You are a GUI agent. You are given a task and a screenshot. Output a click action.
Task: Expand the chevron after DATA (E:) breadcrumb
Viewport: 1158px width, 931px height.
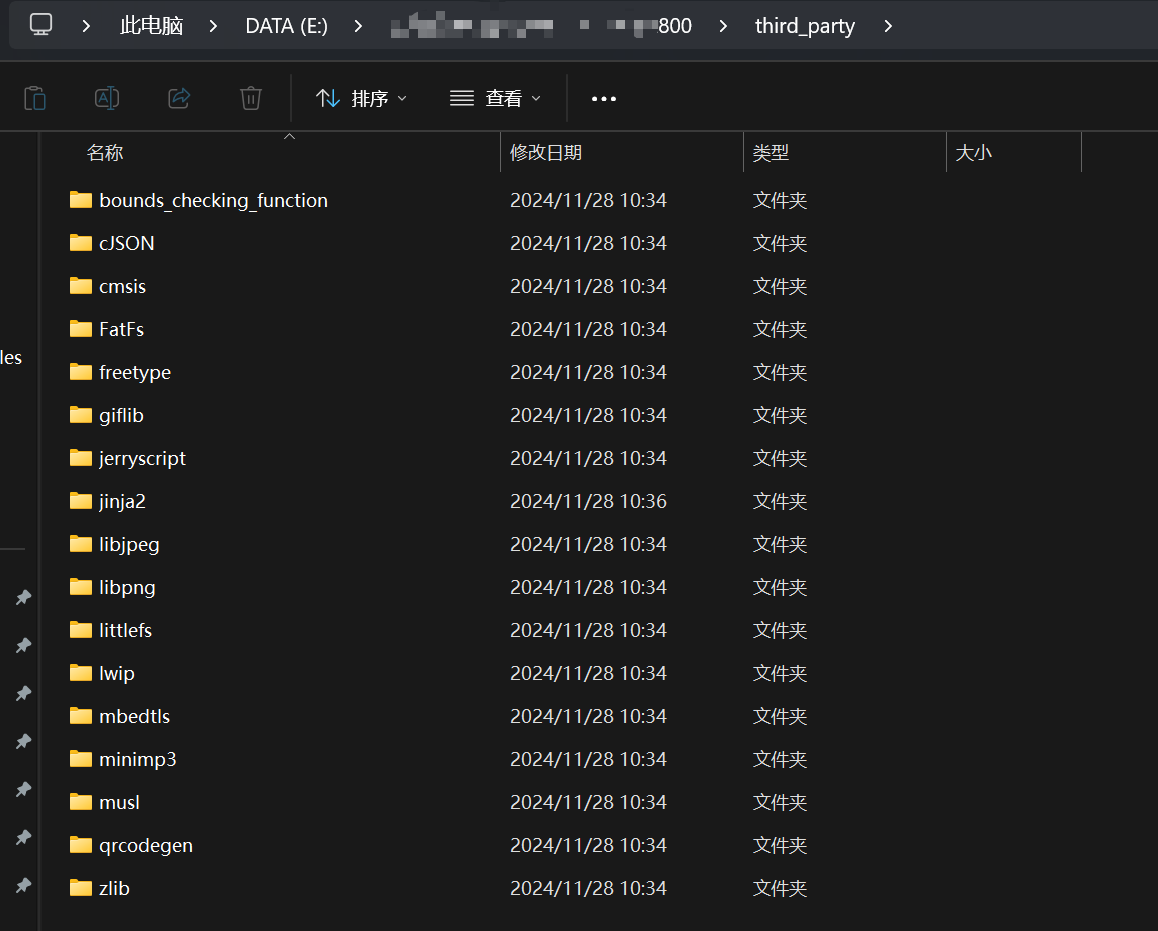click(358, 27)
